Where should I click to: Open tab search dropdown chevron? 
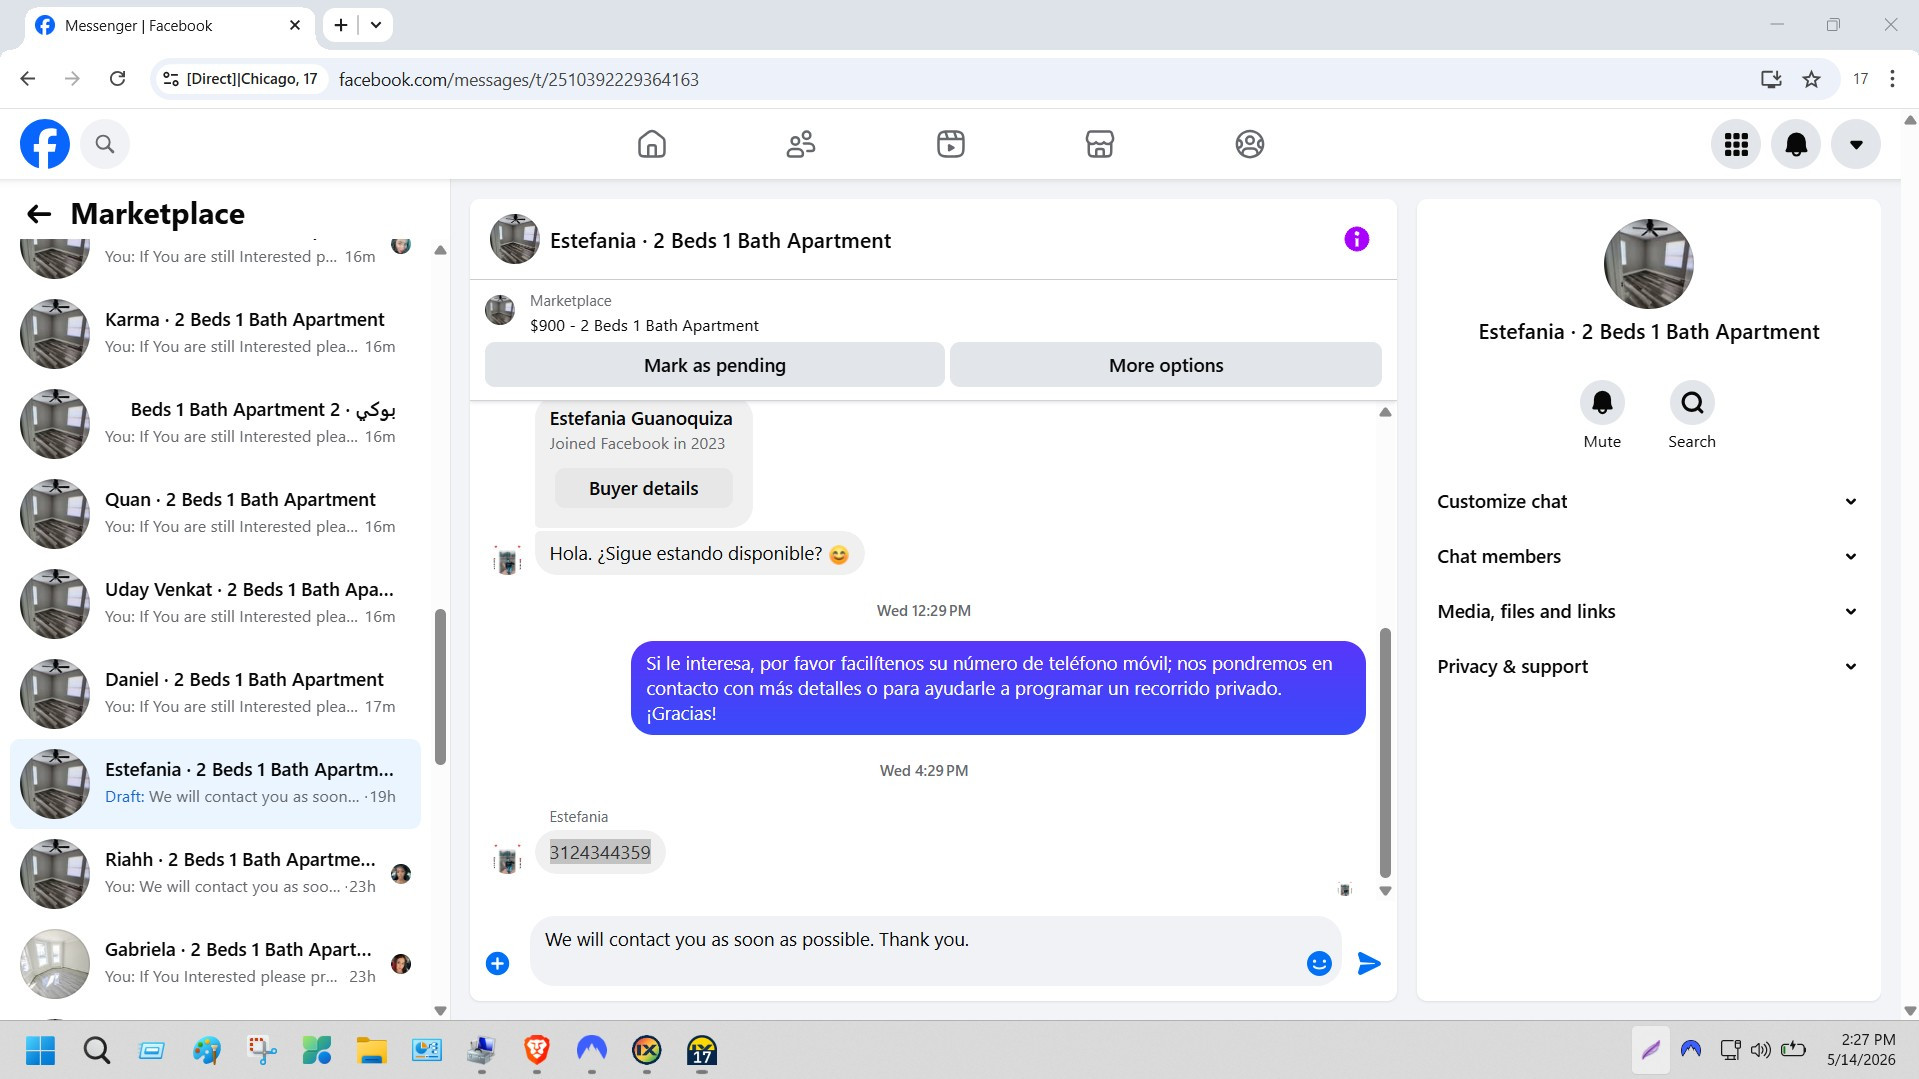(x=376, y=25)
